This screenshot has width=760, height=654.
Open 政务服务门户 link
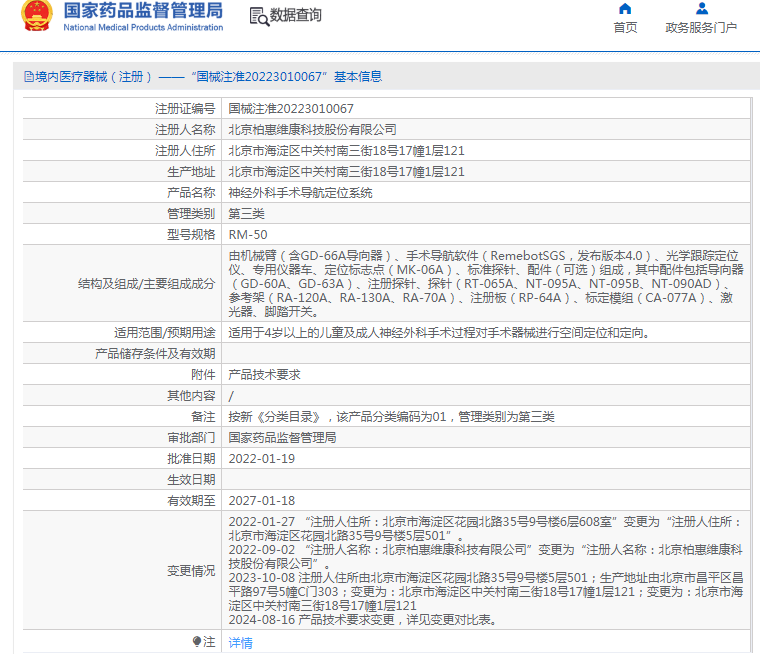[x=701, y=28]
